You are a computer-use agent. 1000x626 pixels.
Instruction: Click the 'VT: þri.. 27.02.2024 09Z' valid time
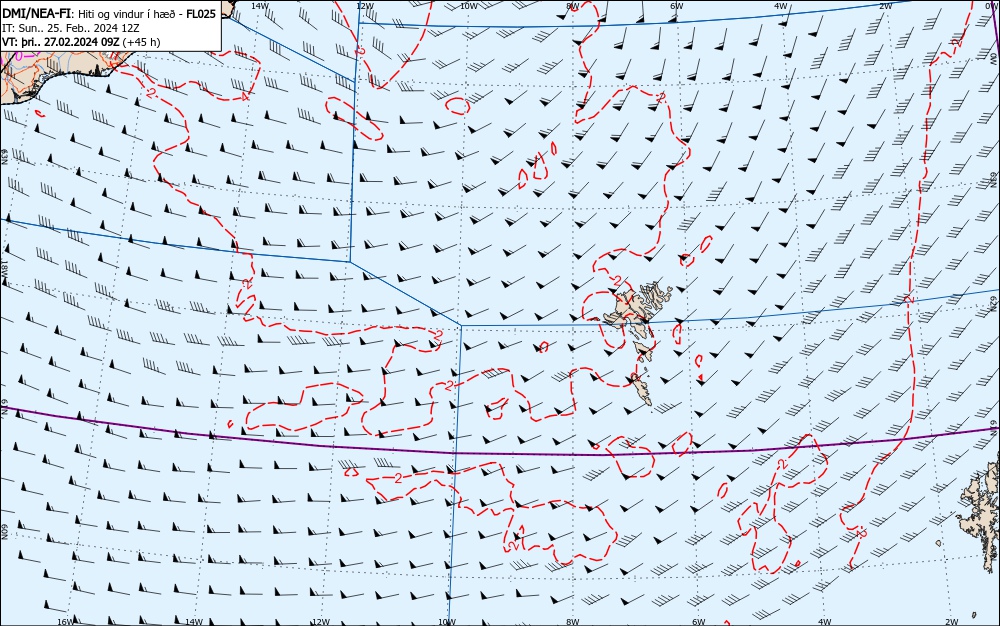(x=61, y=42)
